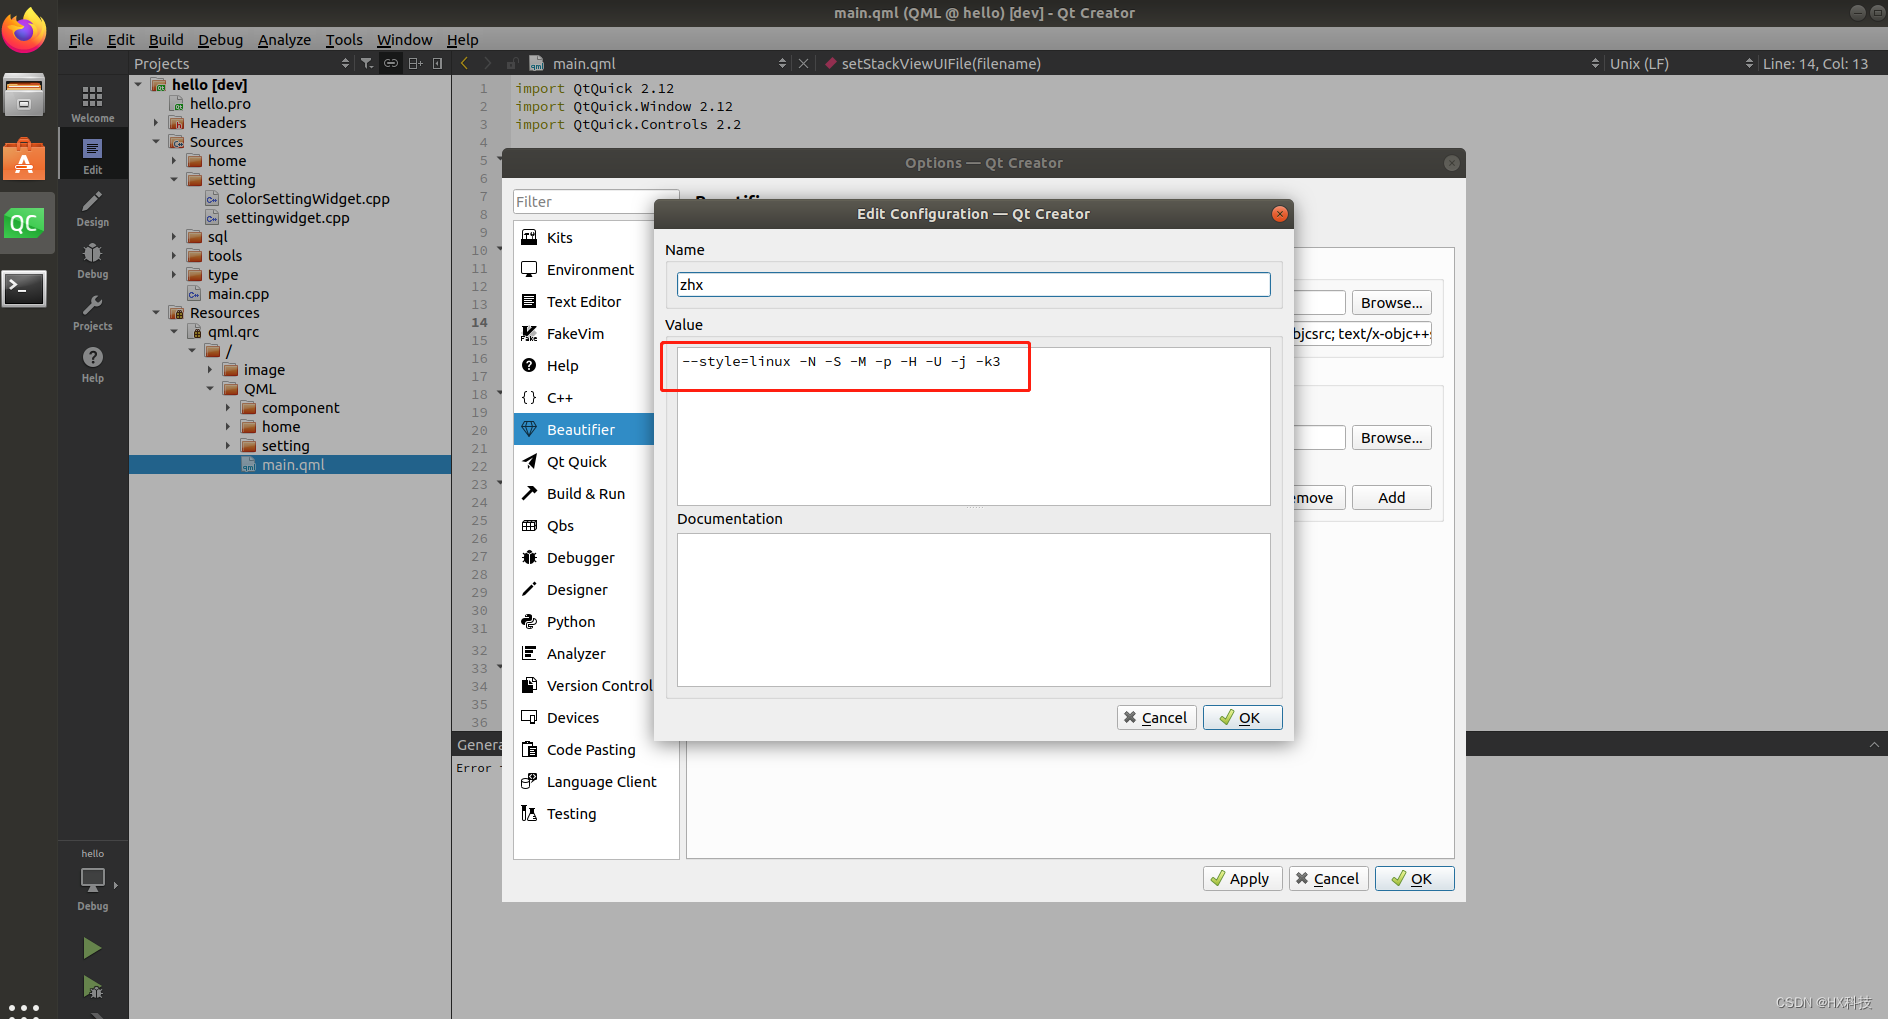Open Welcome mode in Qt Creator sidebar
Viewport: 1888px width, 1019px height.
coord(92,103)
